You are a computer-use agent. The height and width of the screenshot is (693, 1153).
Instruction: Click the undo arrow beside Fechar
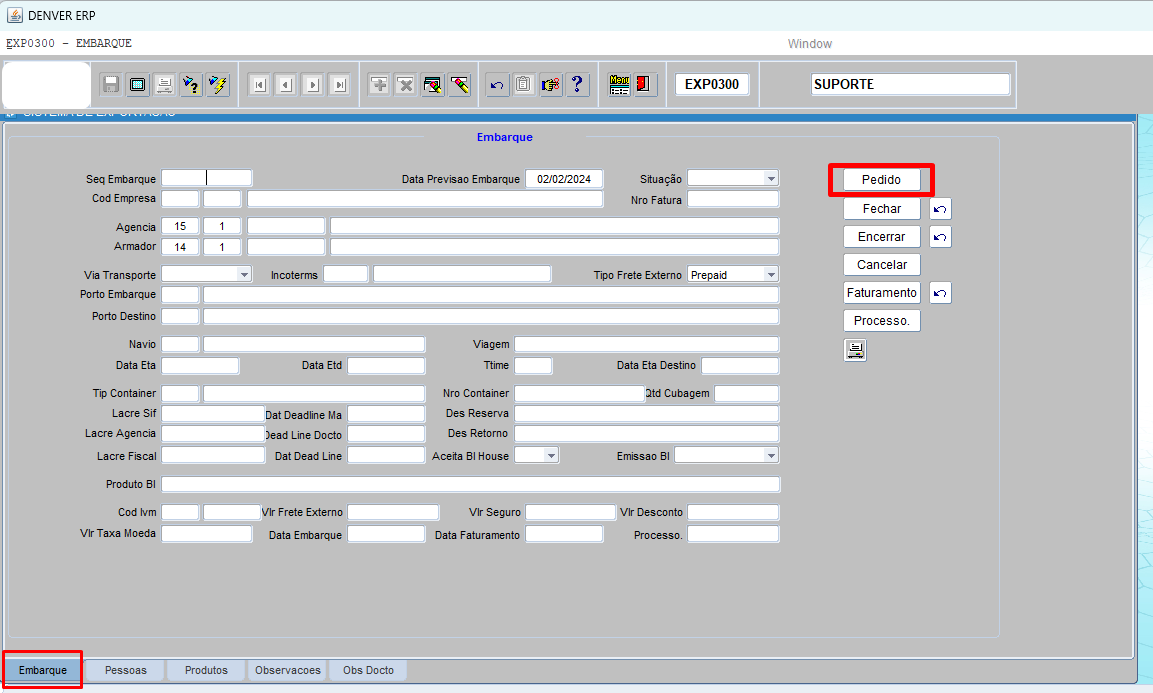[x=940, y=209]
